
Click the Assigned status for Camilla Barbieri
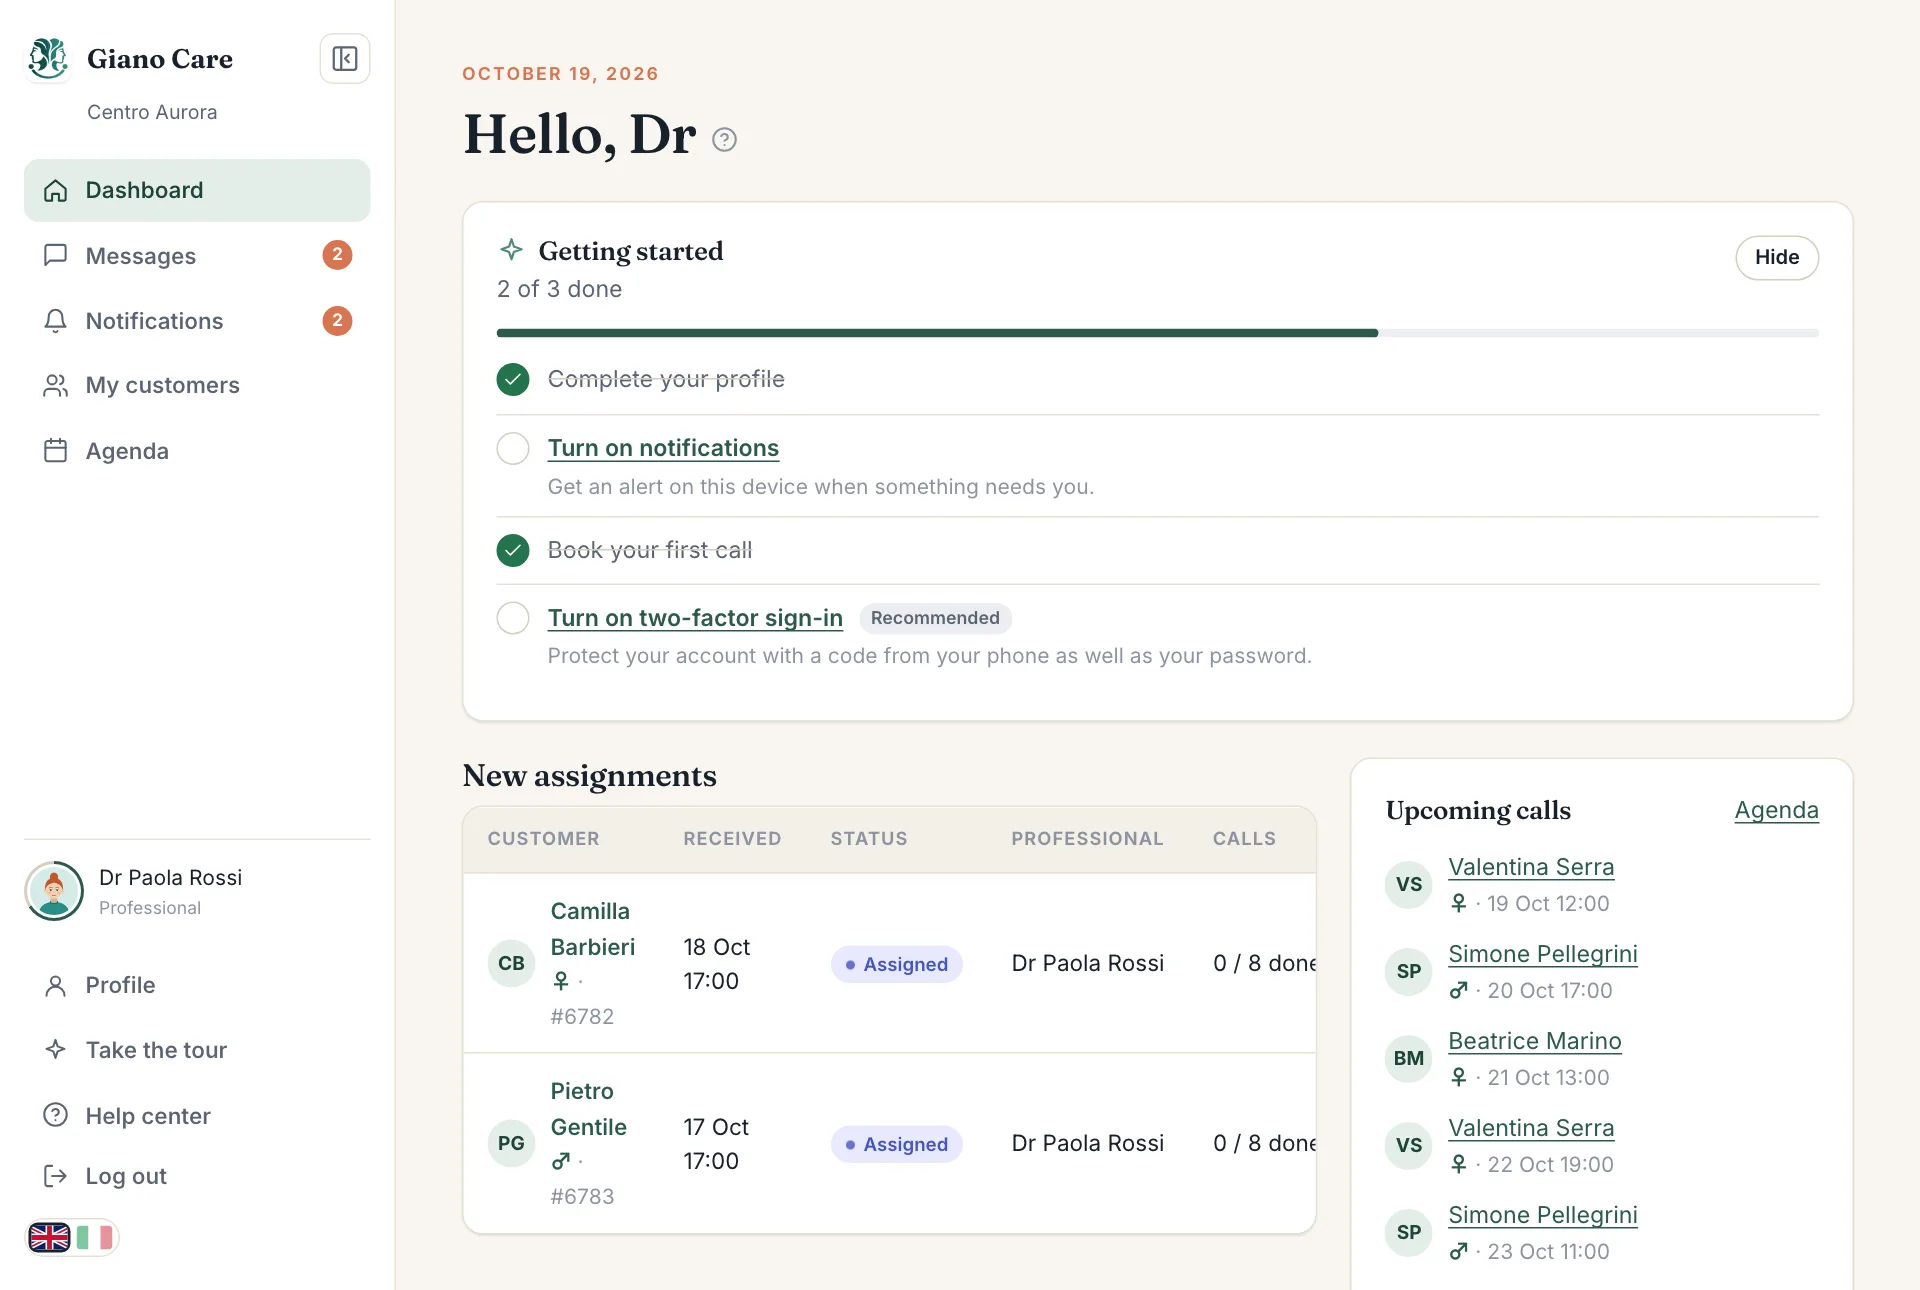point(896,964)
